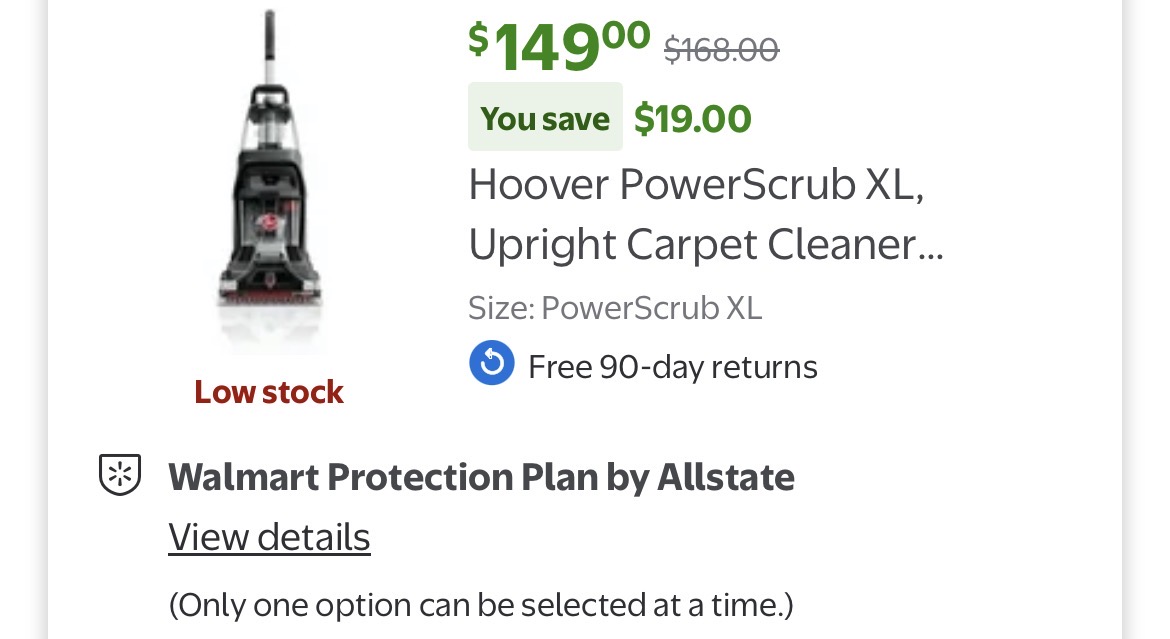Open View details for the protection plan
Screen dimensions: 1170x639
point(269,537)
